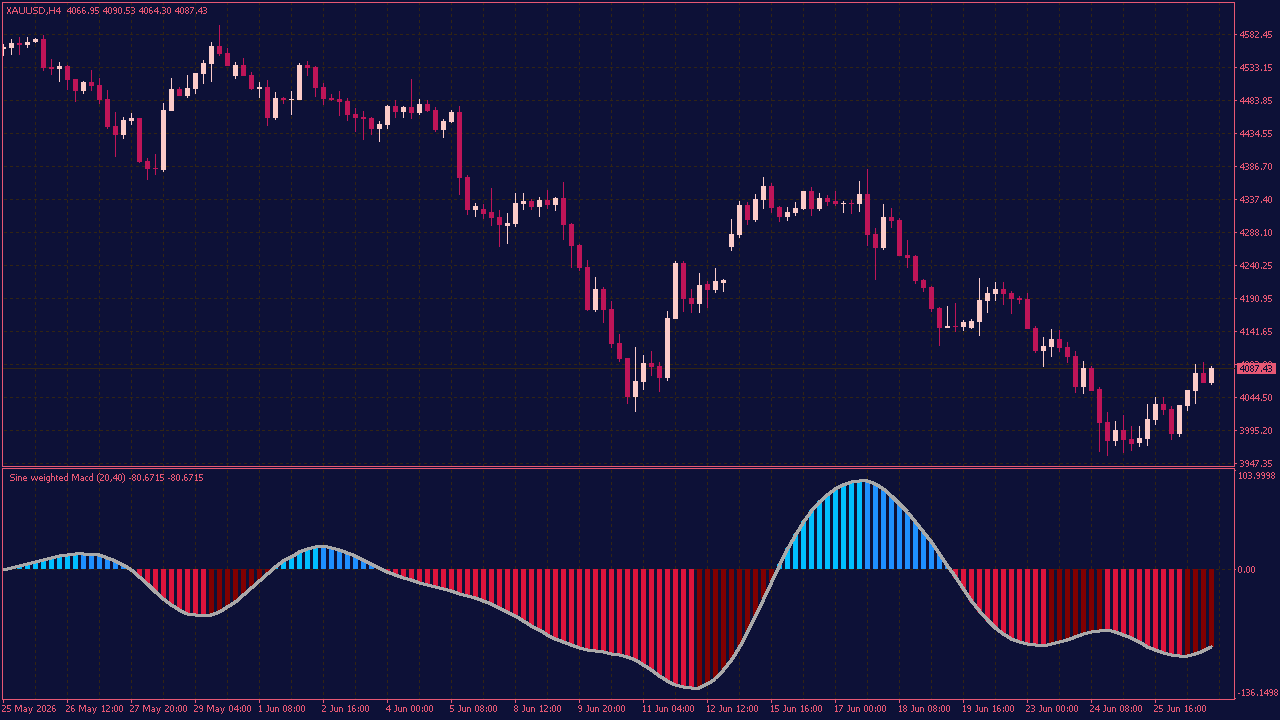Click the XAUUSD,H4 chart title text
The width and height of the screenshot is (1280, 720).
pos(33,10)
